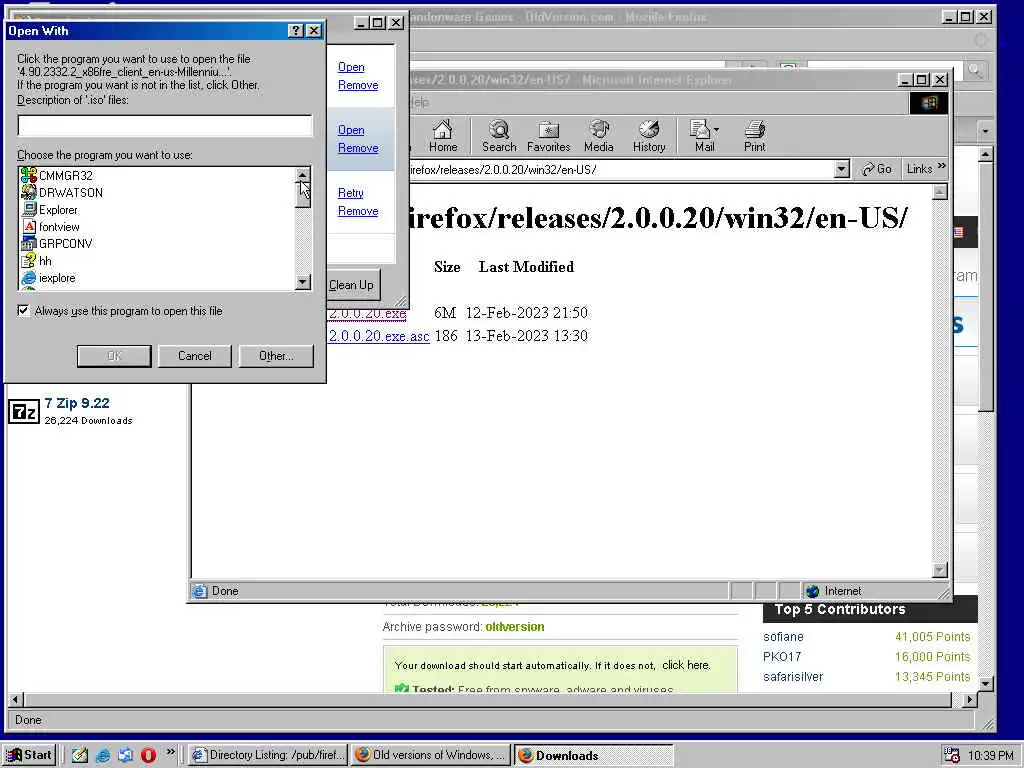Click the Firefox search magnifier icon
Viewport: 1024px width, 768px height.
(x=976, y=70)
